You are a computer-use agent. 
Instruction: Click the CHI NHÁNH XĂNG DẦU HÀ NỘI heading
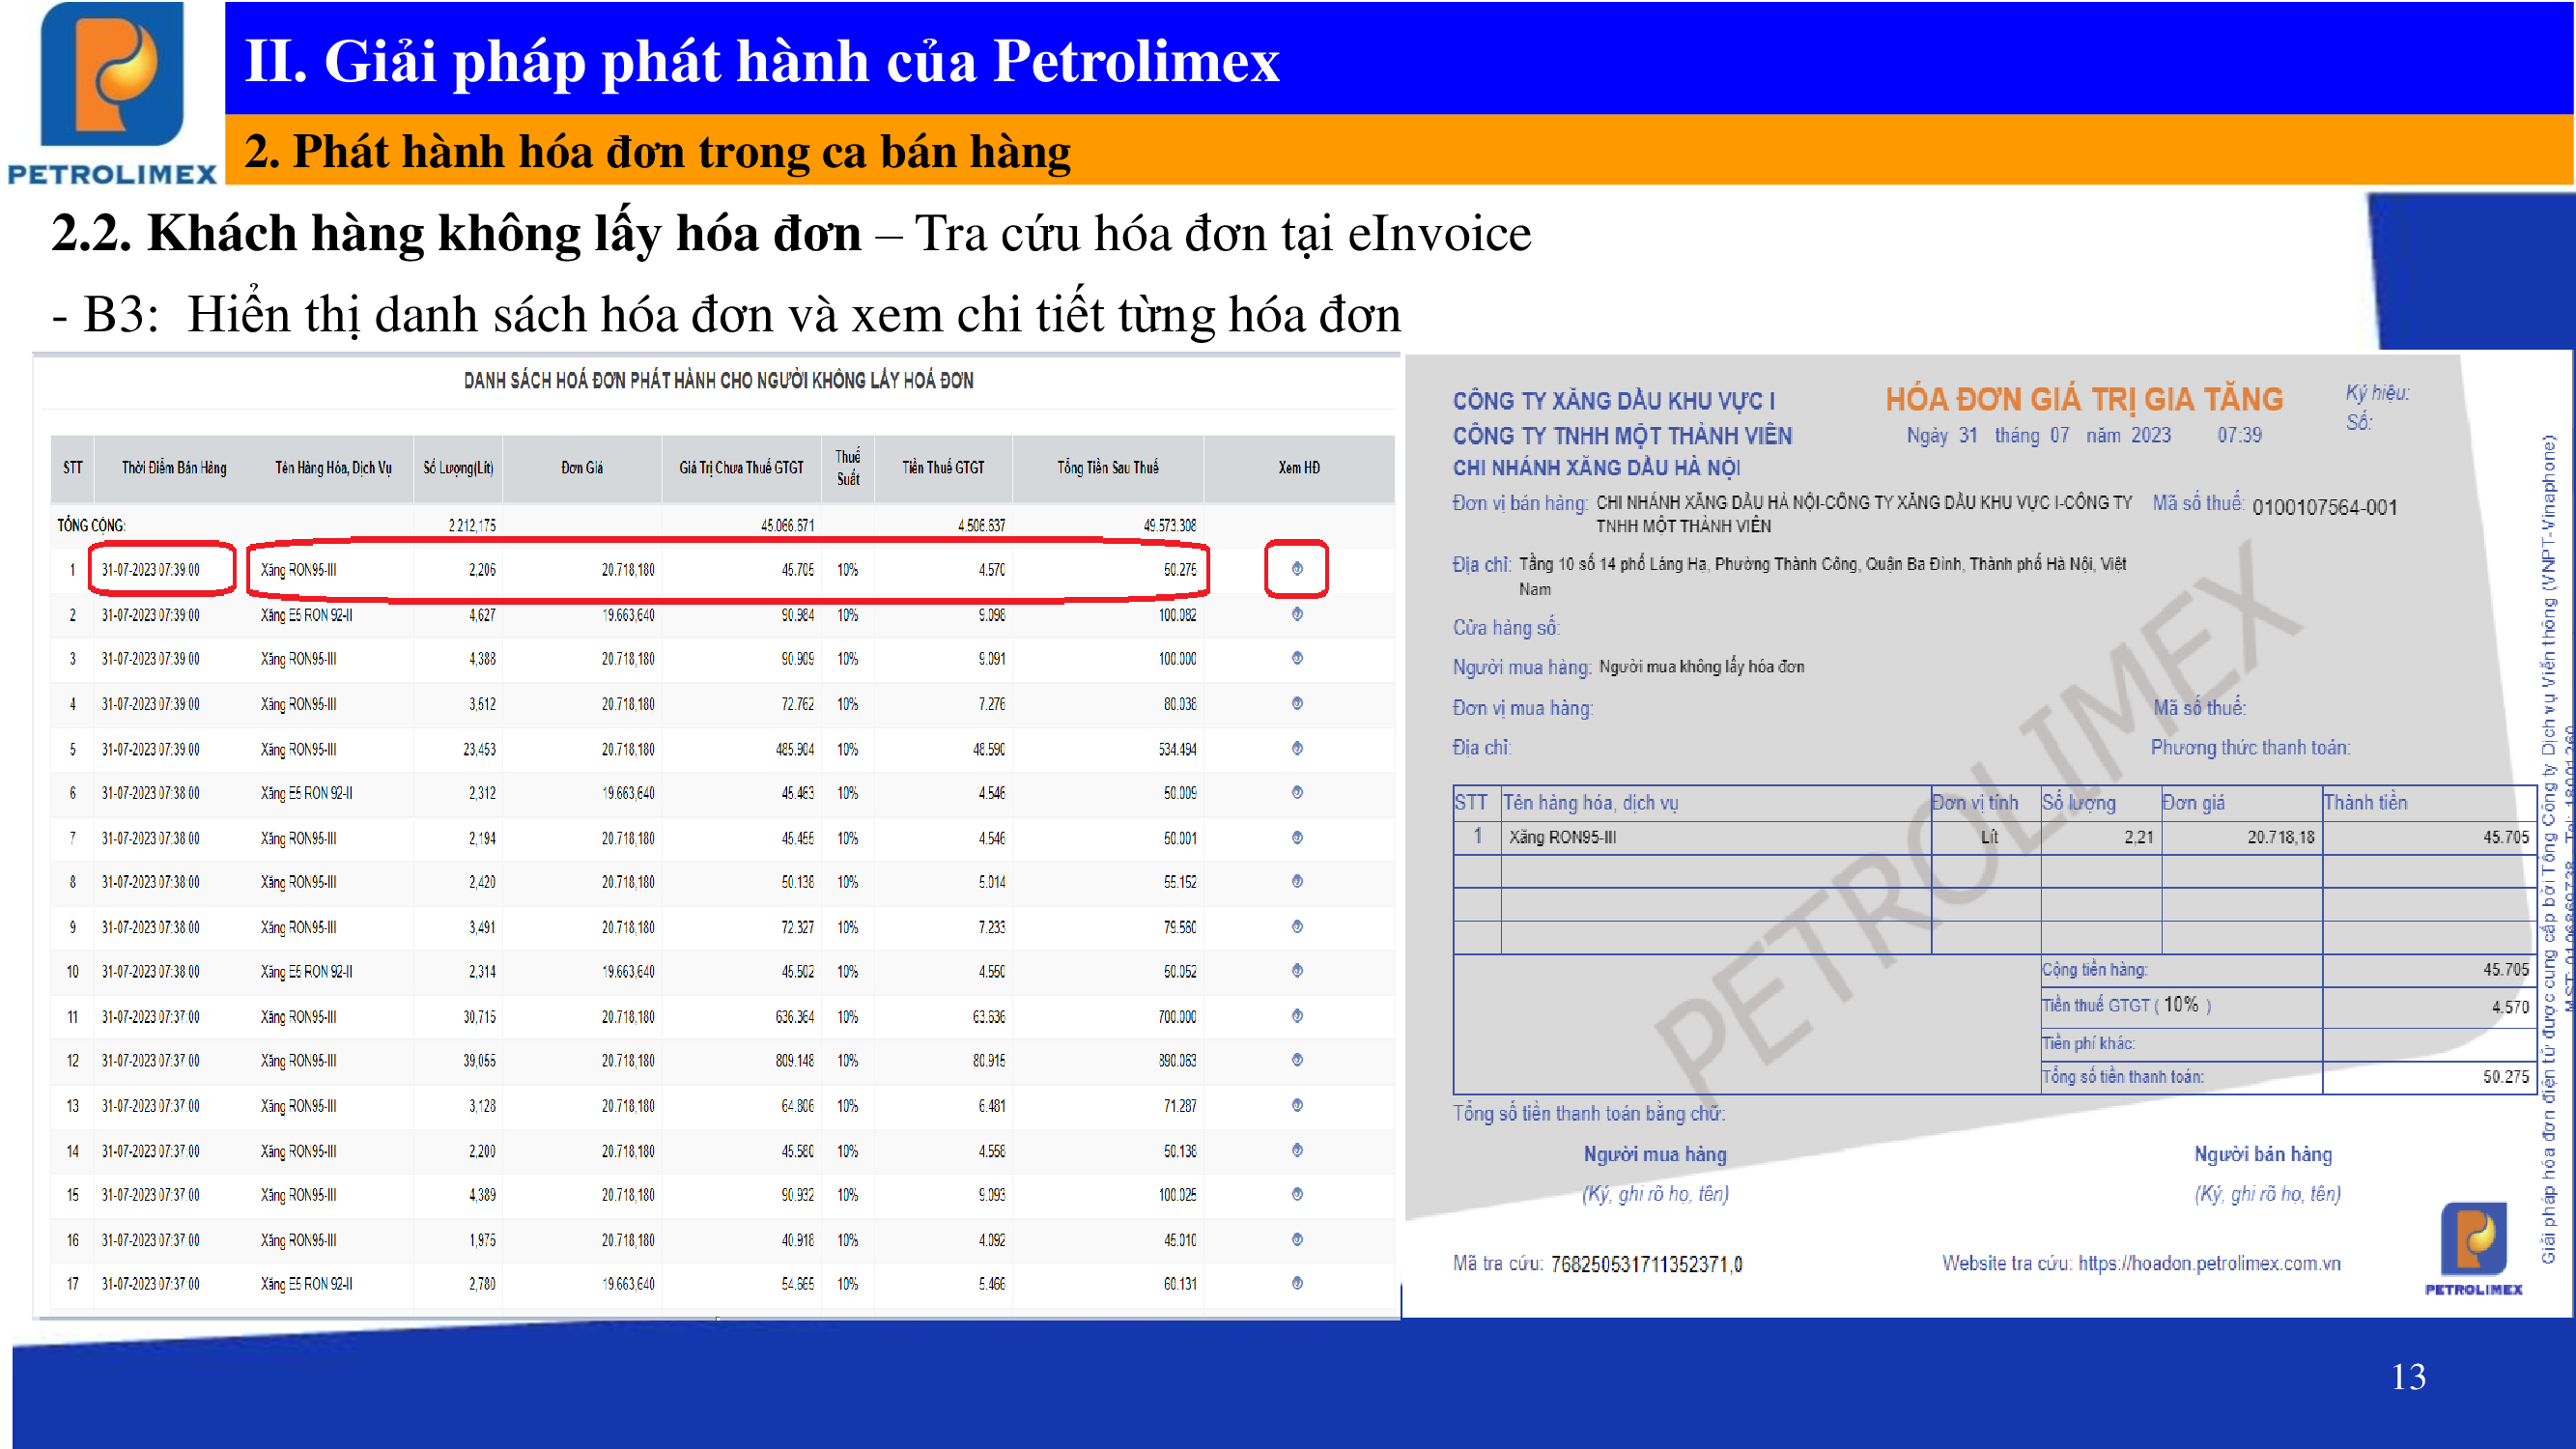[1597, 467]
